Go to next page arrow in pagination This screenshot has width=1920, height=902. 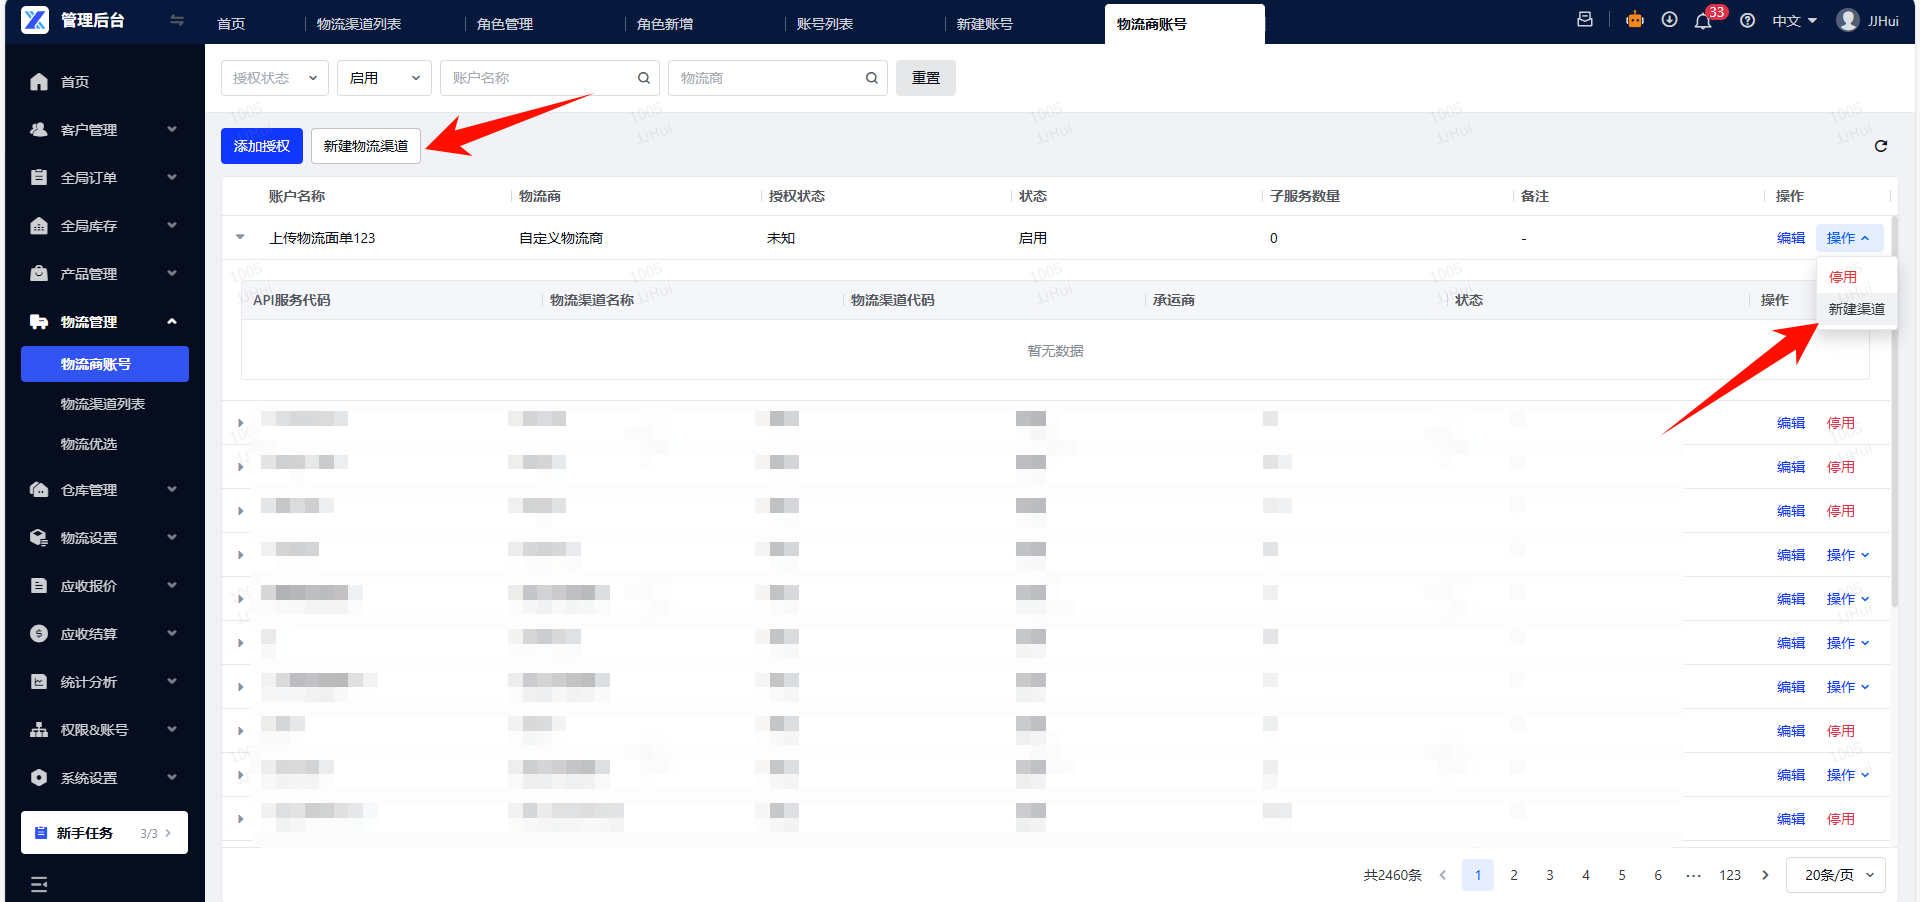point(1765,875)
